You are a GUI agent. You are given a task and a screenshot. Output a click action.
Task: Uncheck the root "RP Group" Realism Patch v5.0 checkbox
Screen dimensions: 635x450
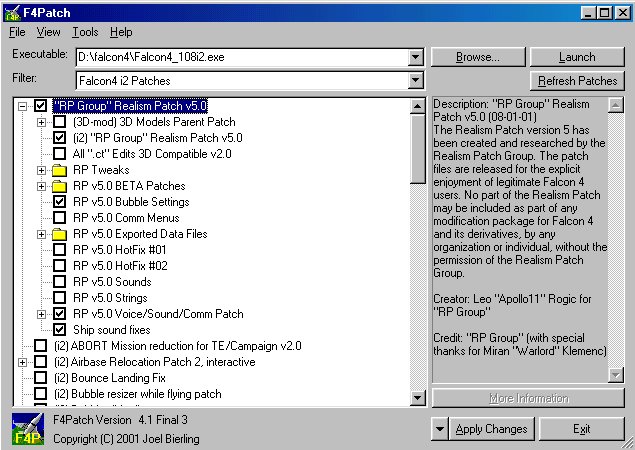40,106
